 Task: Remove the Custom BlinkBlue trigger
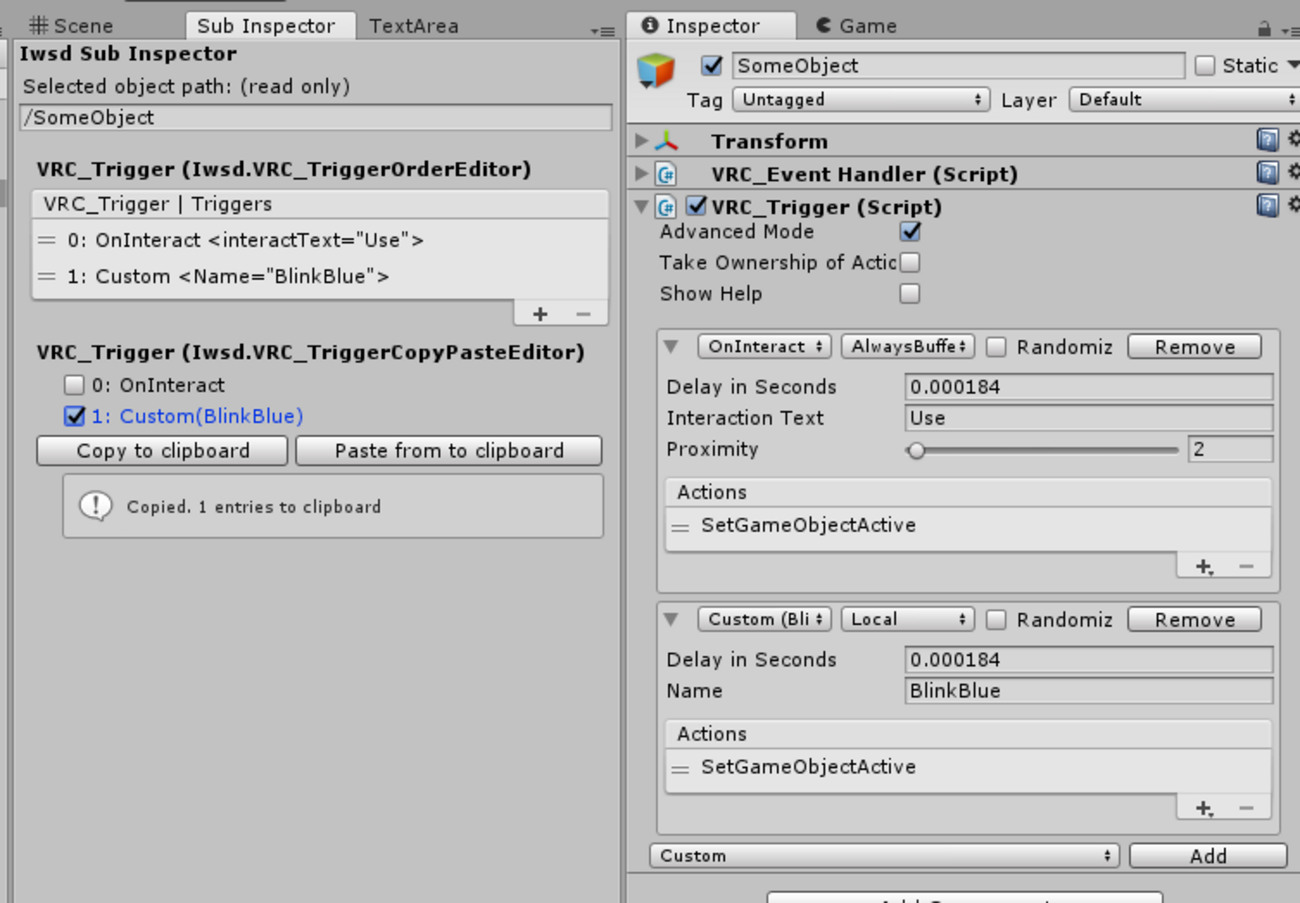tap(1195, 620)
